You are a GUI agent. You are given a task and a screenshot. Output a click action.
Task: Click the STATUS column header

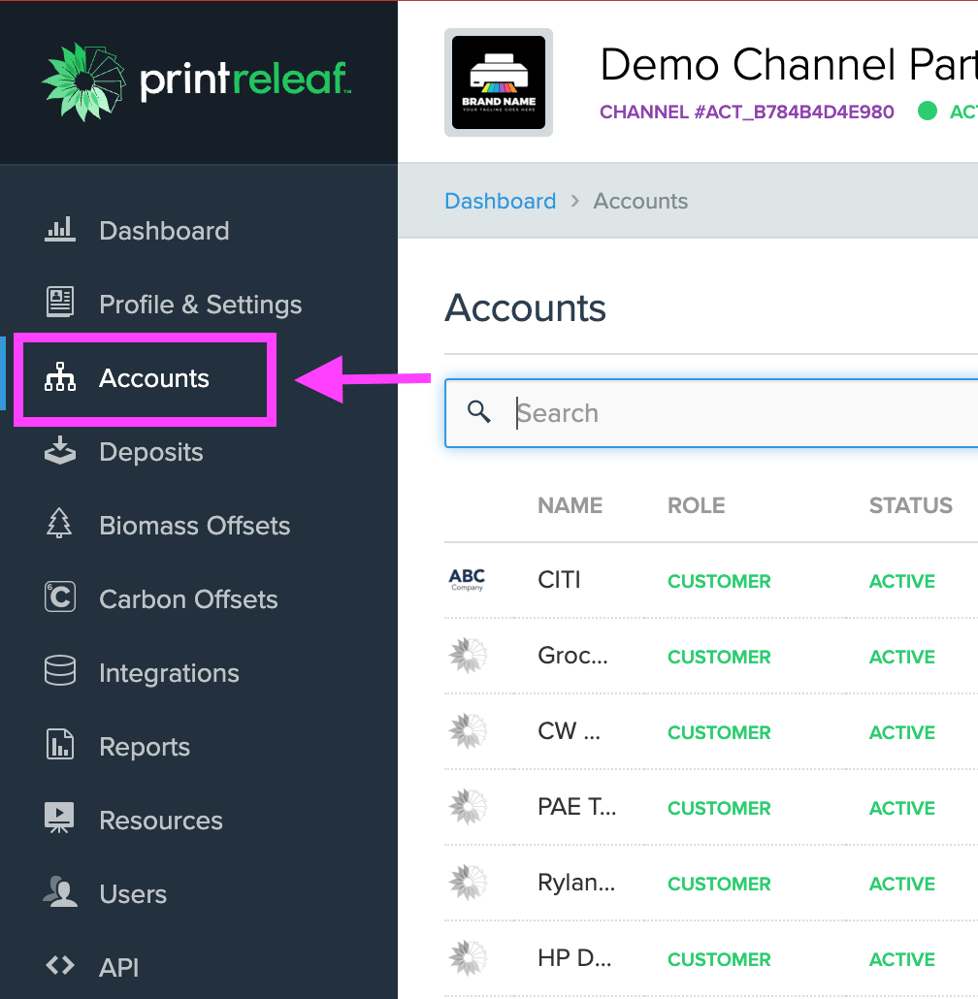(910, 505)
